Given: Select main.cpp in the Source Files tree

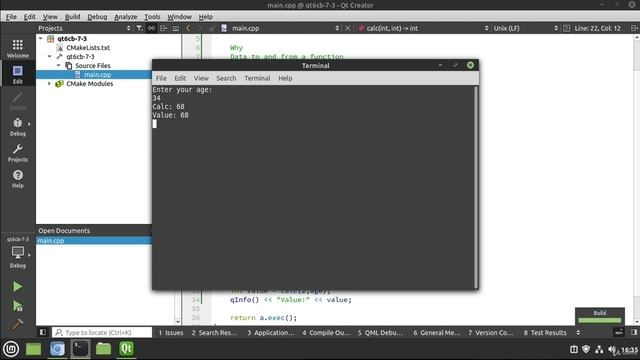Looking at the screenshot, I should coord(98,74).
